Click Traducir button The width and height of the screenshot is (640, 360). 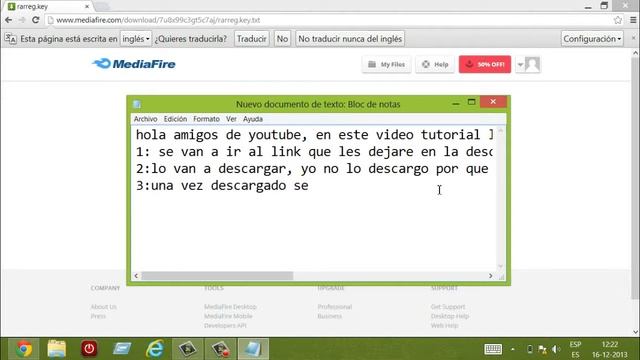click(x=251, y=39)
